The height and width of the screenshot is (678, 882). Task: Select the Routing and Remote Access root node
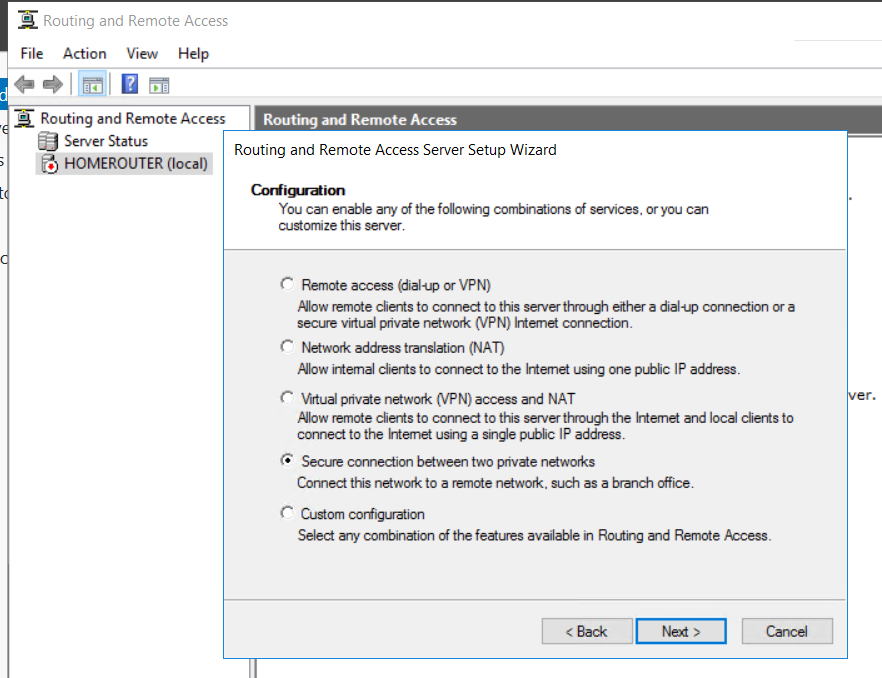[132, 118]
